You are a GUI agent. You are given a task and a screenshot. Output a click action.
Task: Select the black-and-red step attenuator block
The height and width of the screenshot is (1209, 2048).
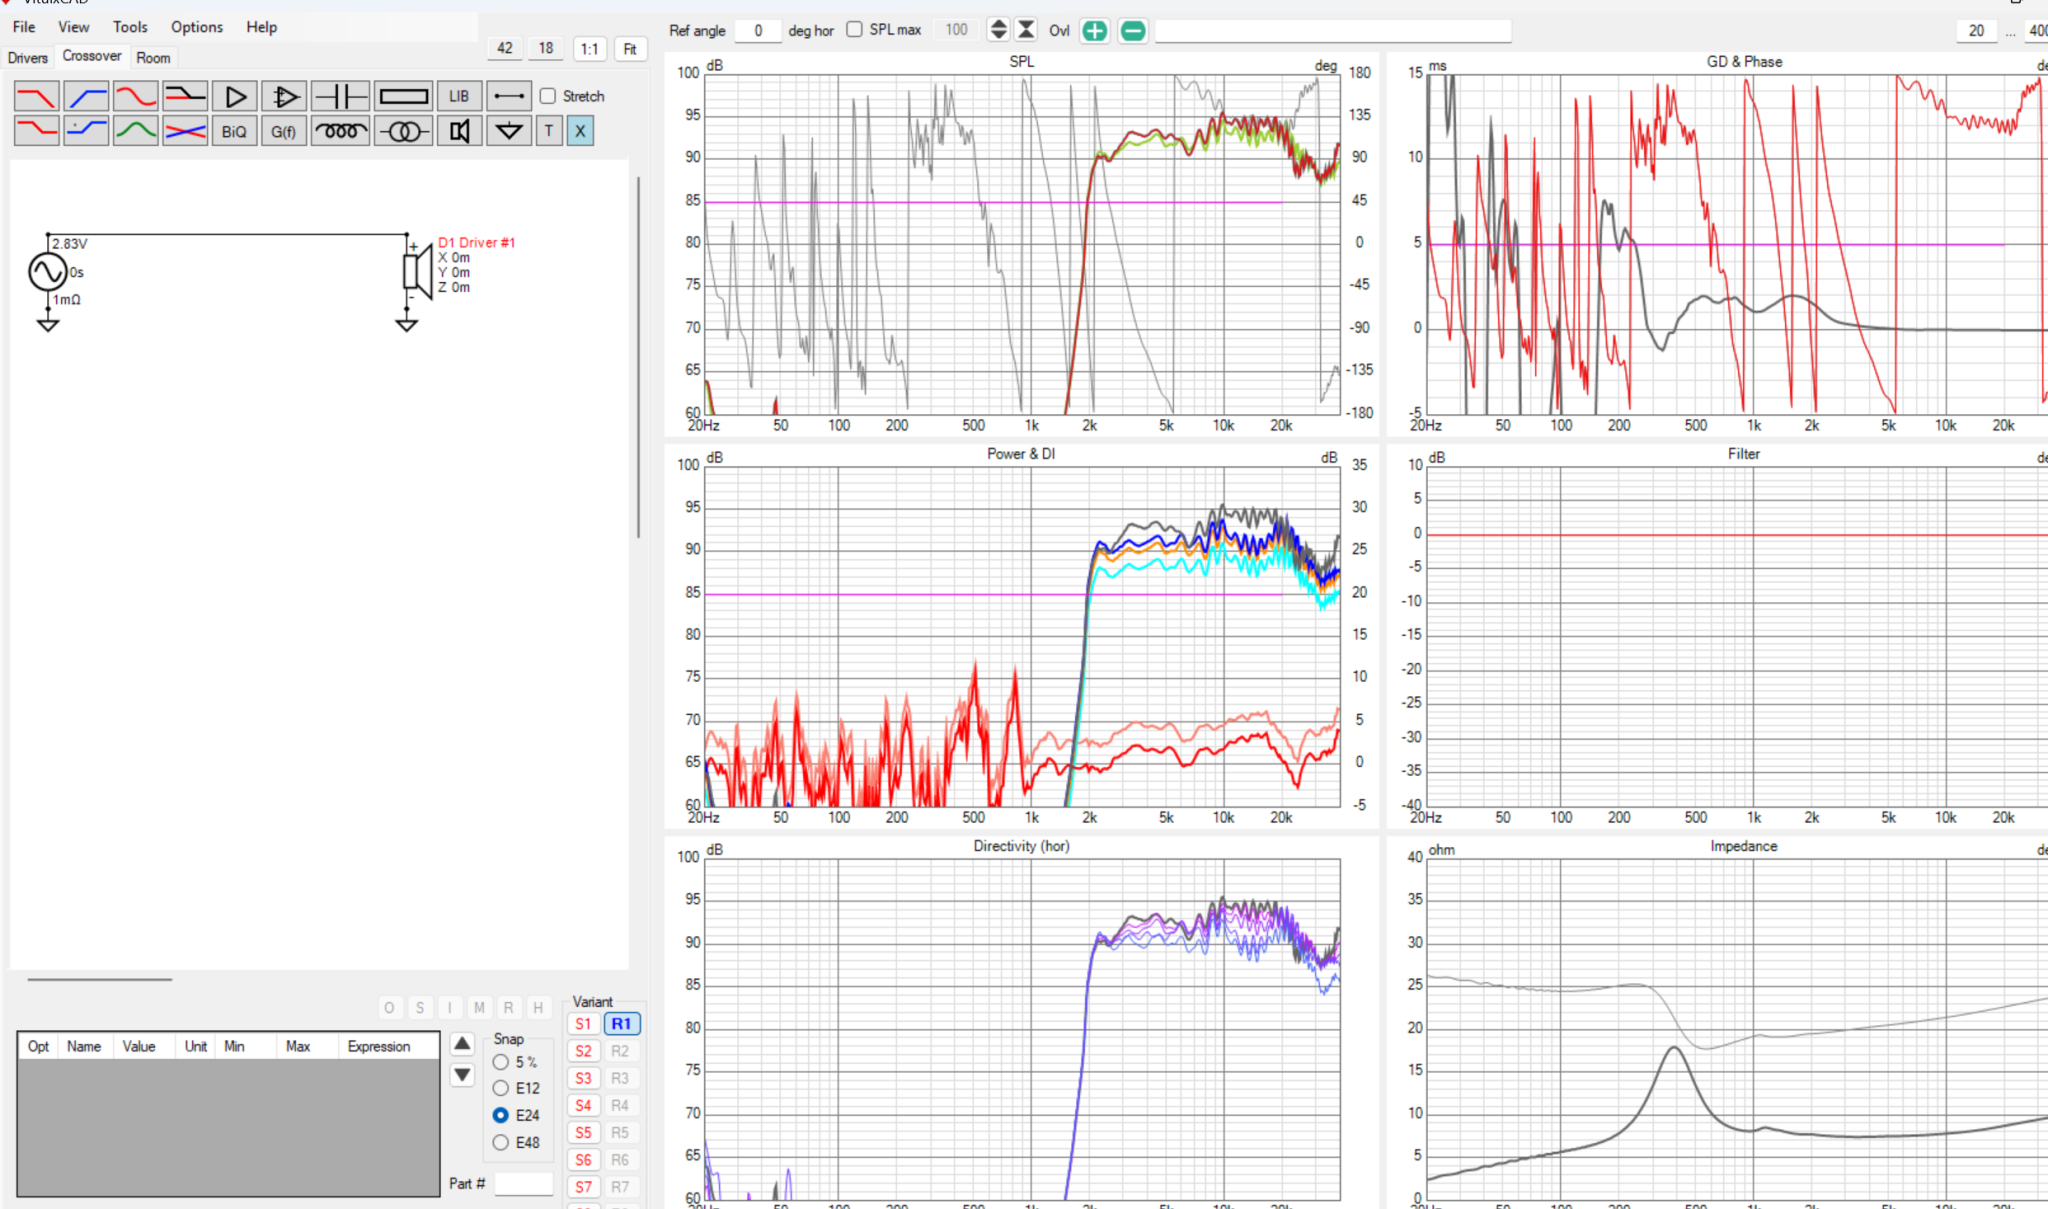coord(185,96)
